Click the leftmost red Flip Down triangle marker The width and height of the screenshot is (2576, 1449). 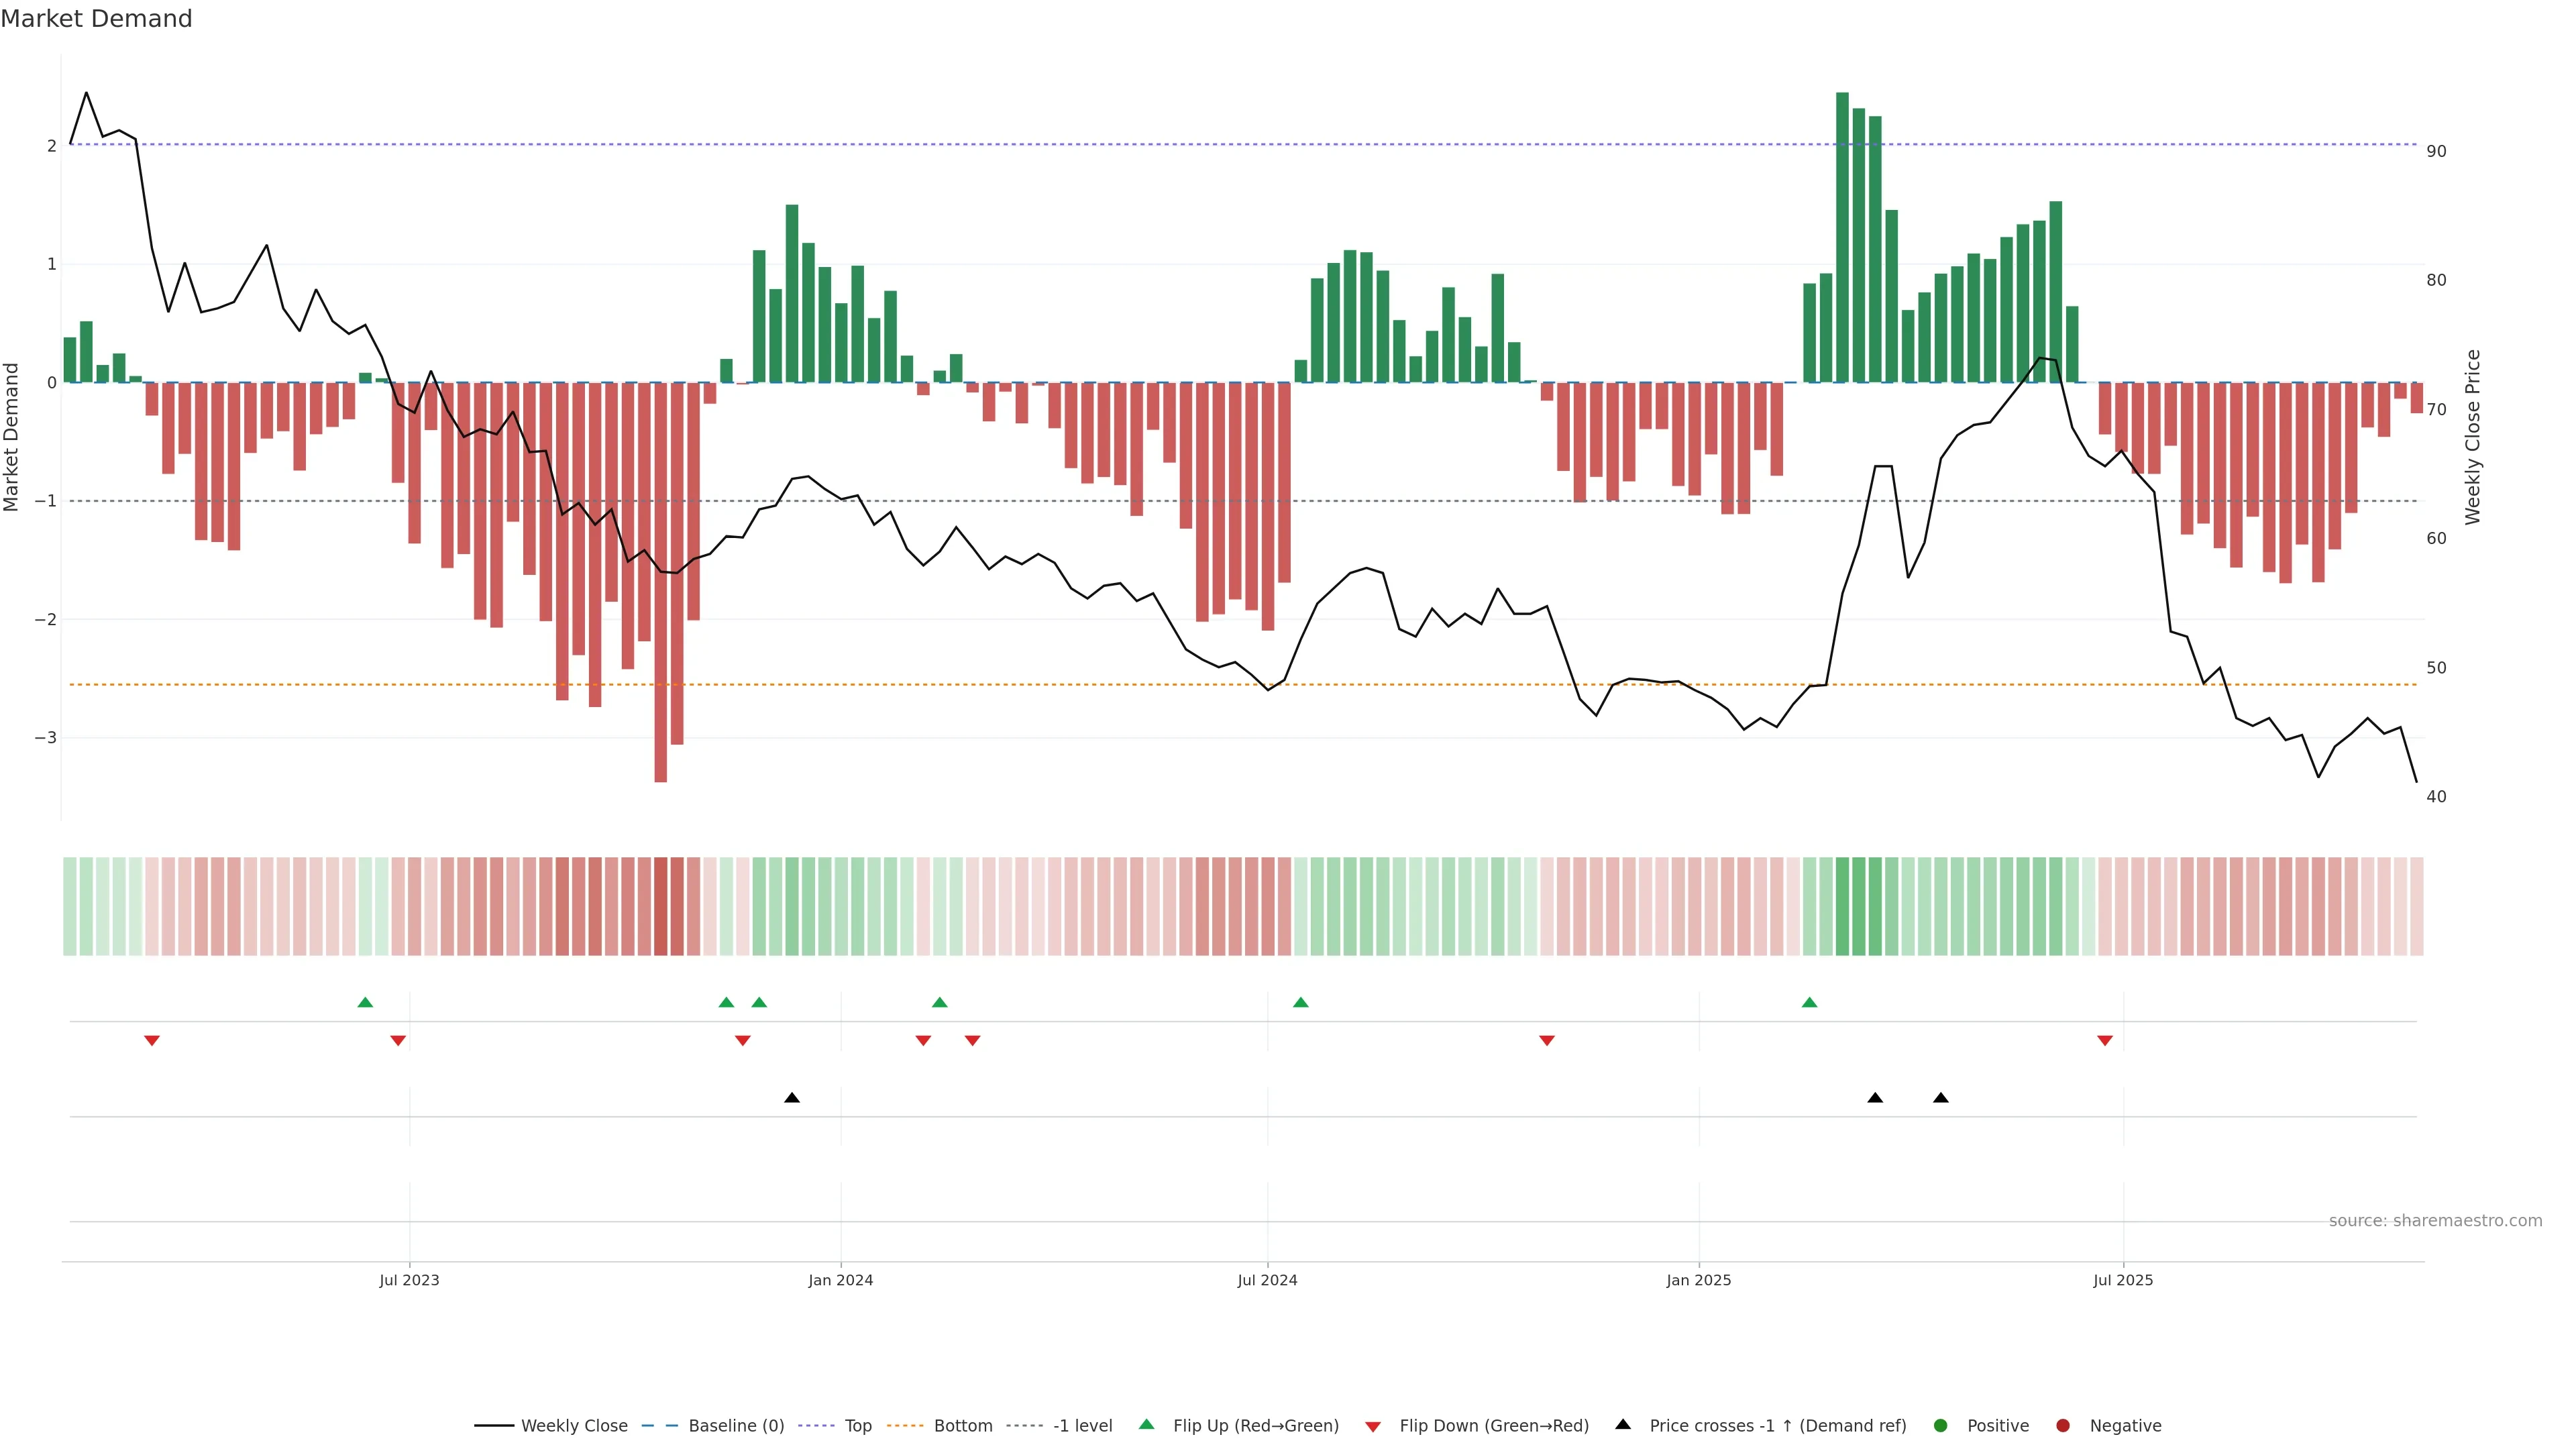click(x=152, y=1041)
